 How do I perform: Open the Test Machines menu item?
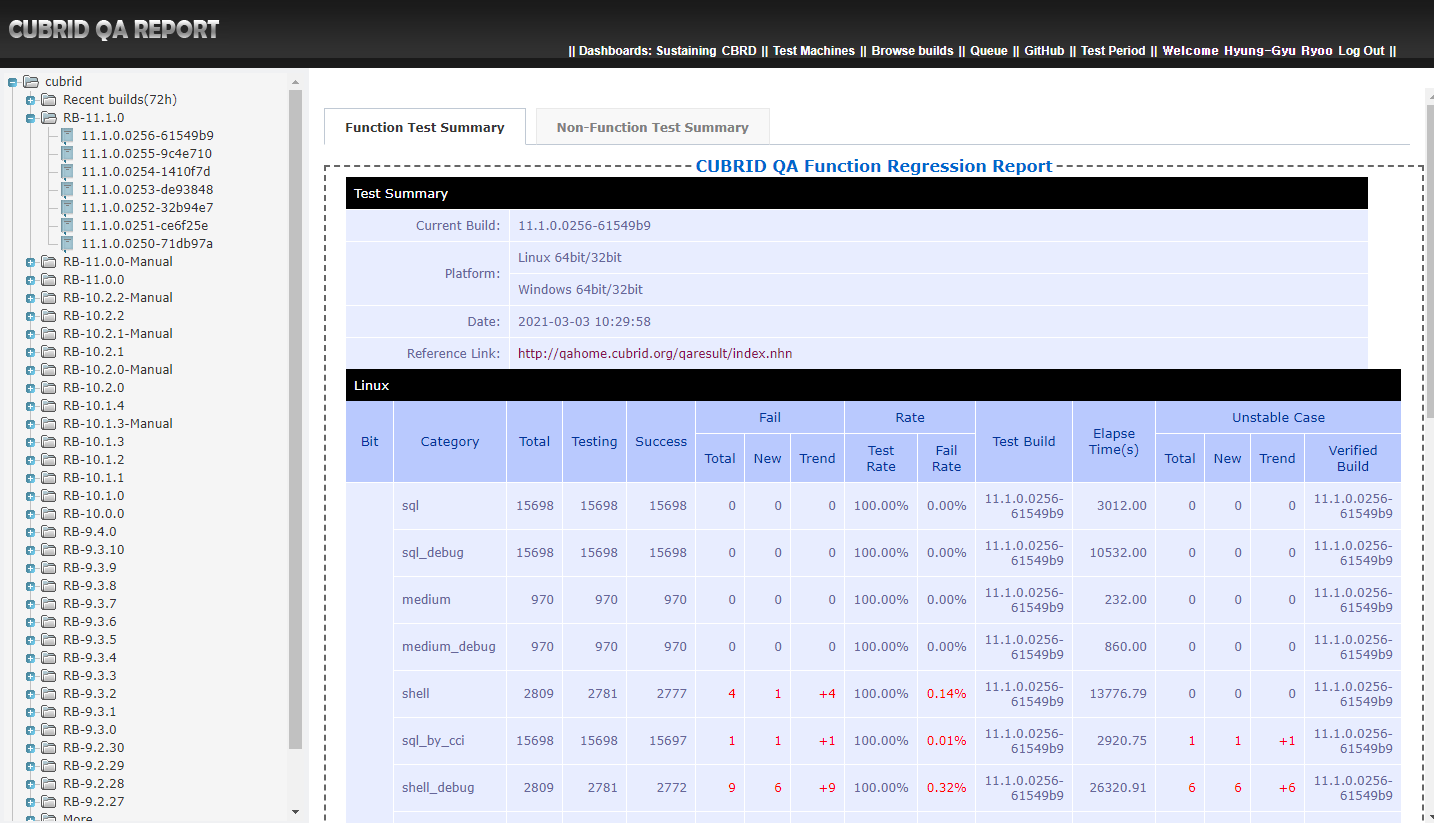coord(814,51)
